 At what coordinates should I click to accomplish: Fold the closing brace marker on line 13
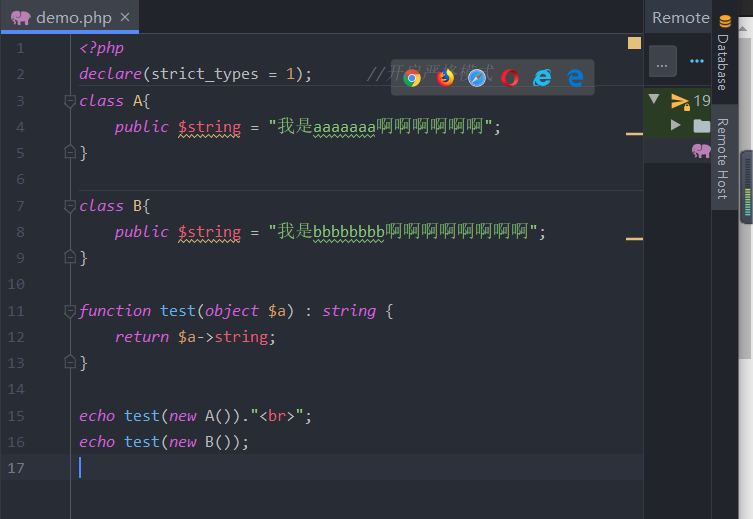coord(70,362)
